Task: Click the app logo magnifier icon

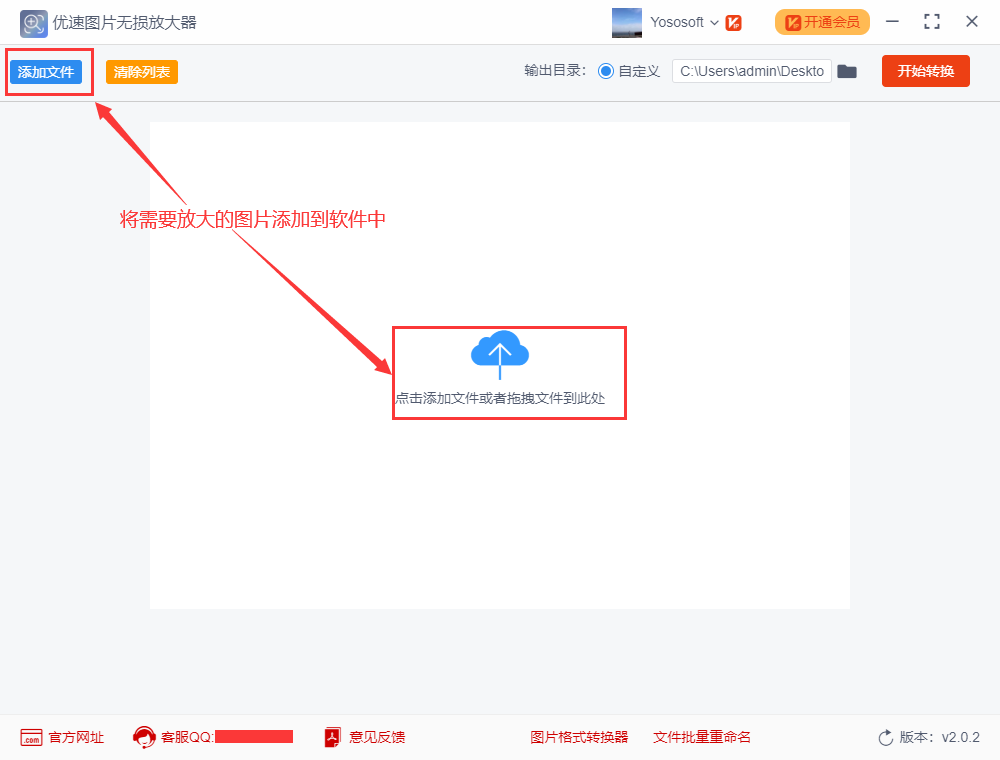Action: pyautogui.click(x=34, y=23)
